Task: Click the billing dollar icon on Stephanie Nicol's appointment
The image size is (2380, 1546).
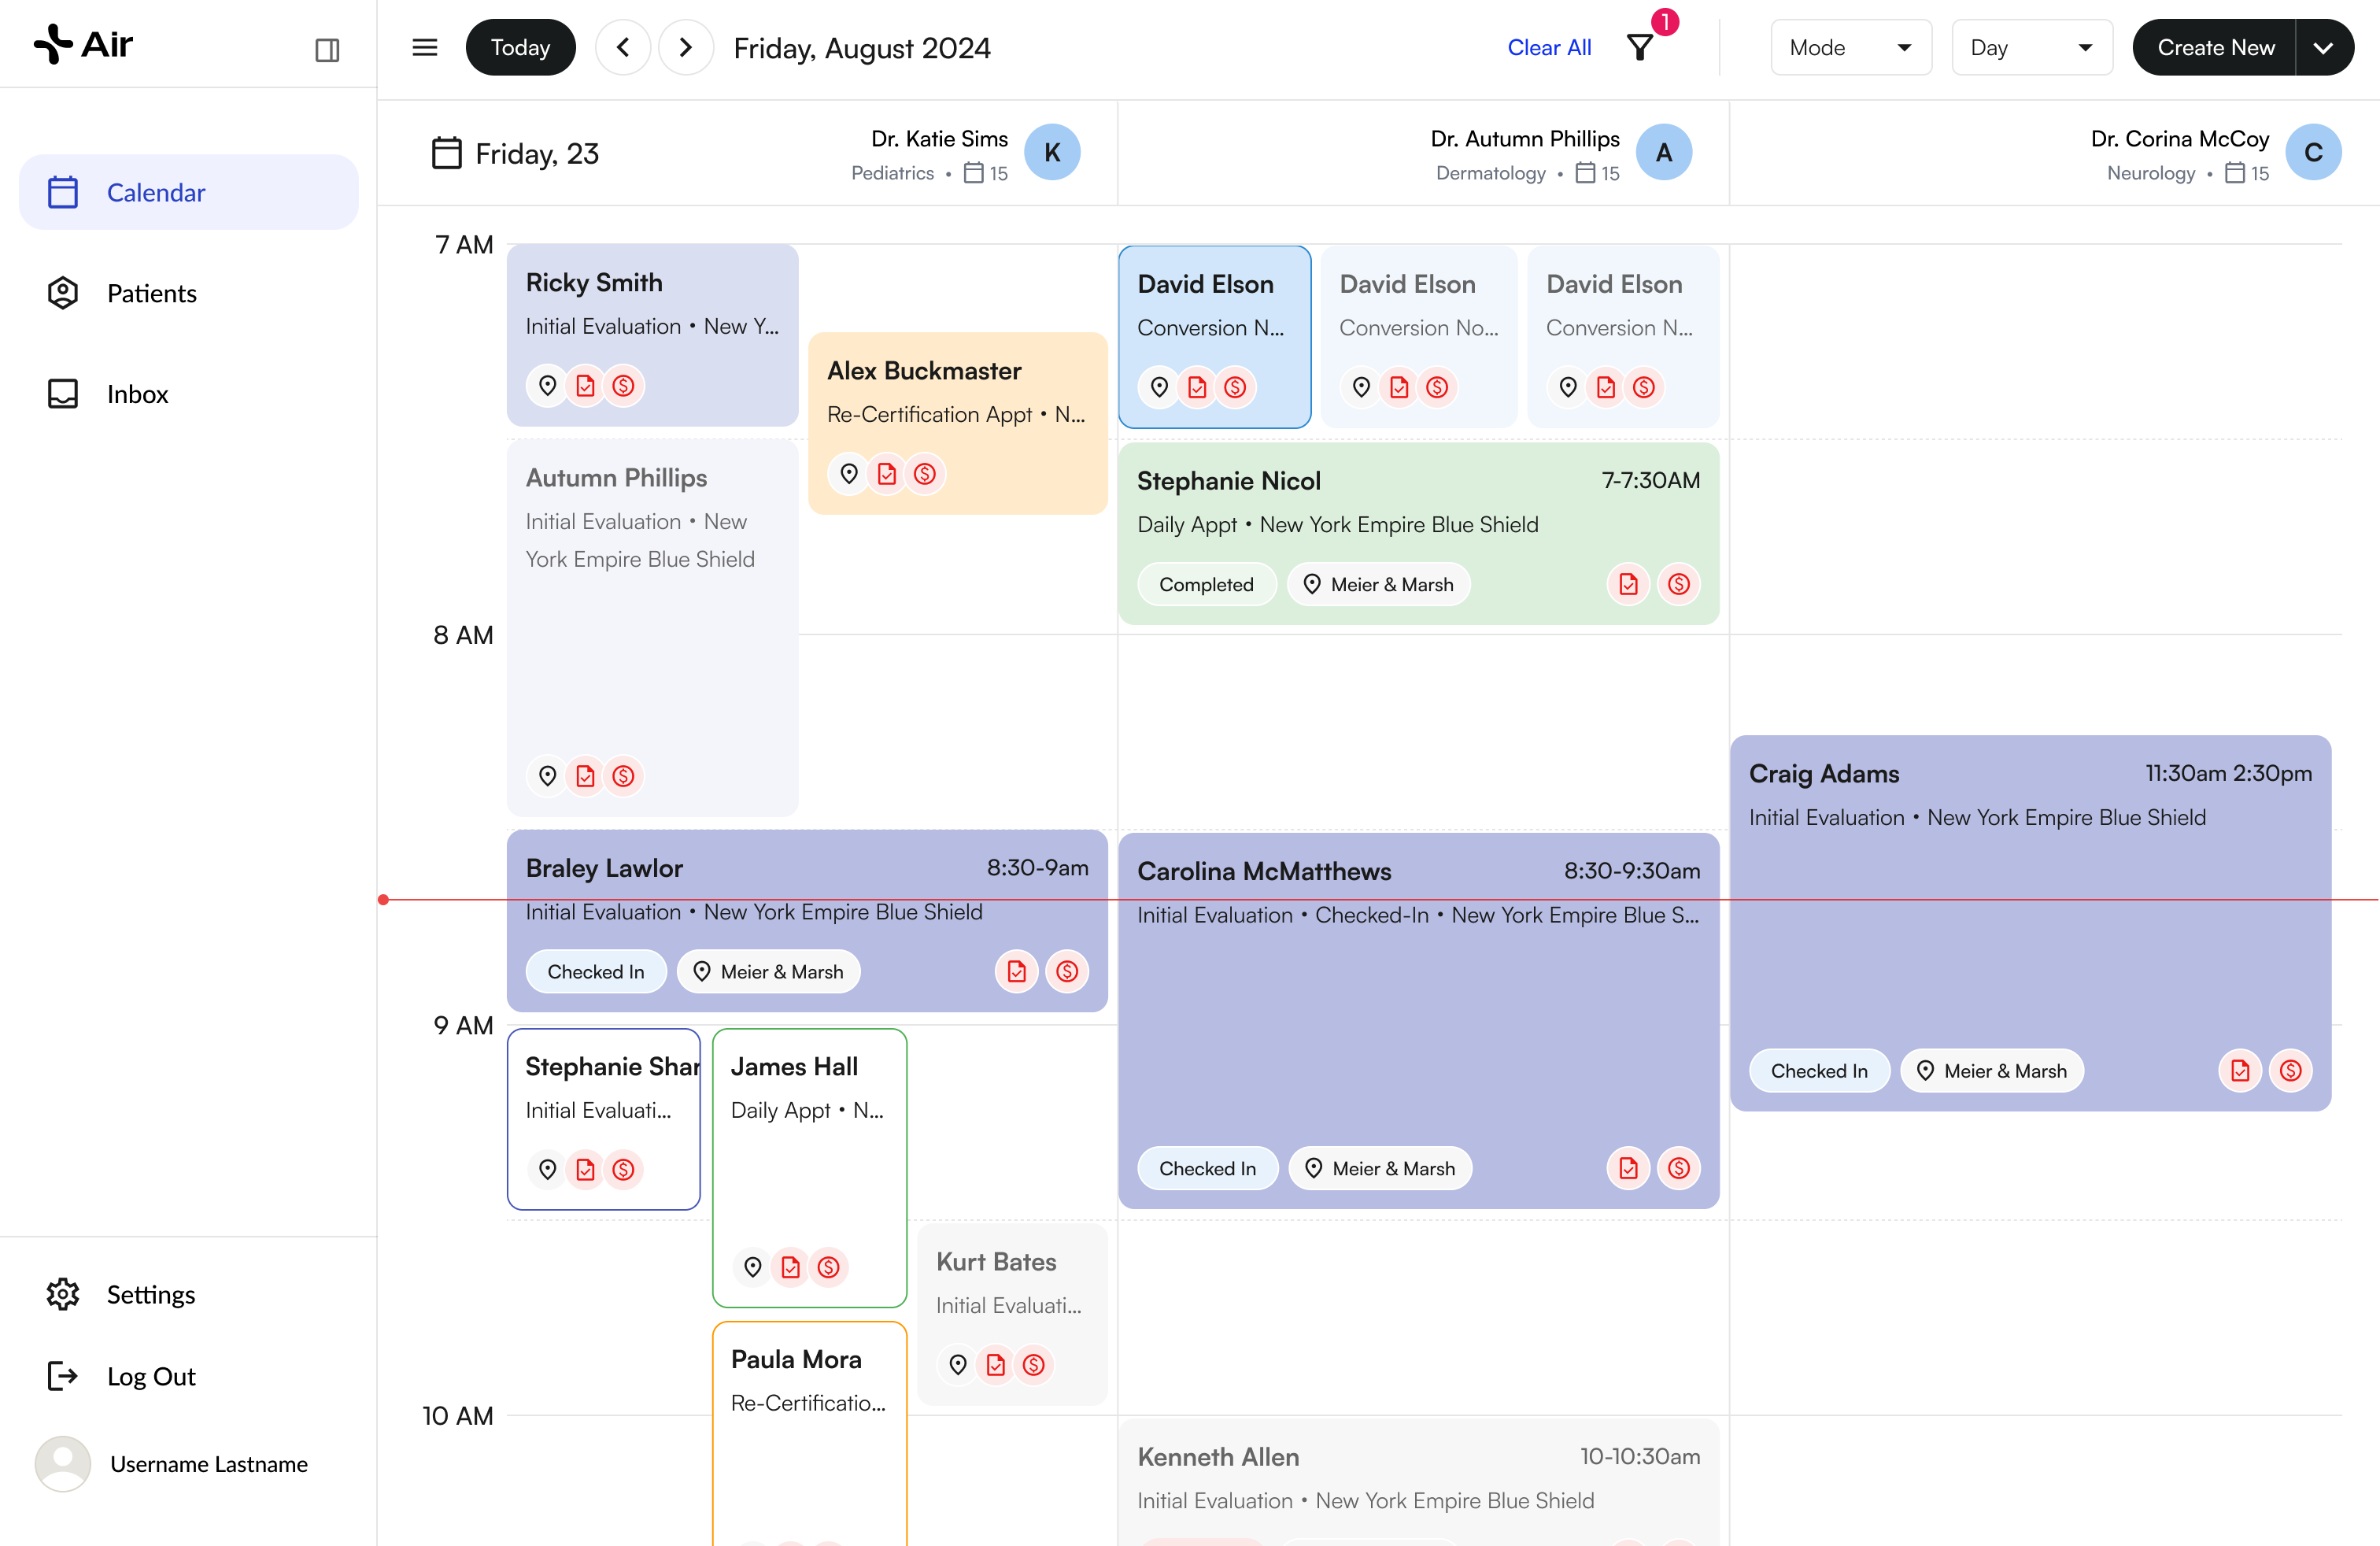Action: [x=1678, y=583]
